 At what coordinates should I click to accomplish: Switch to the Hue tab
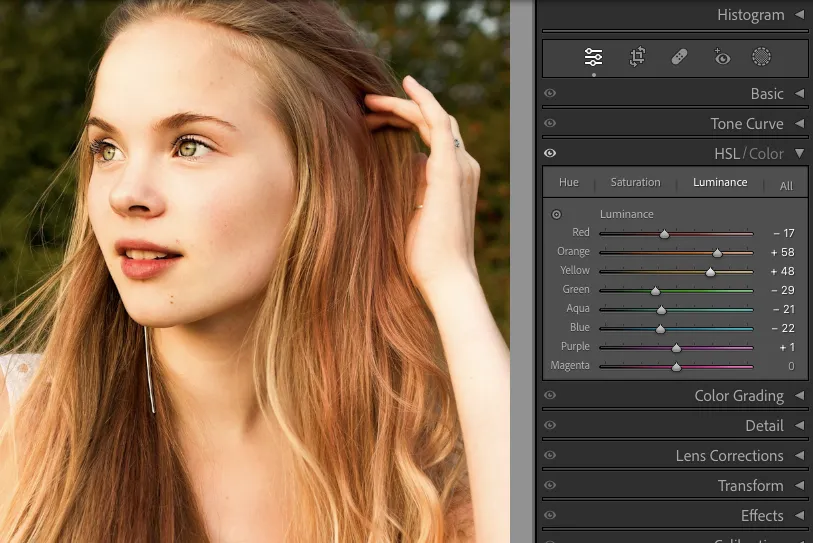[569, 183]
